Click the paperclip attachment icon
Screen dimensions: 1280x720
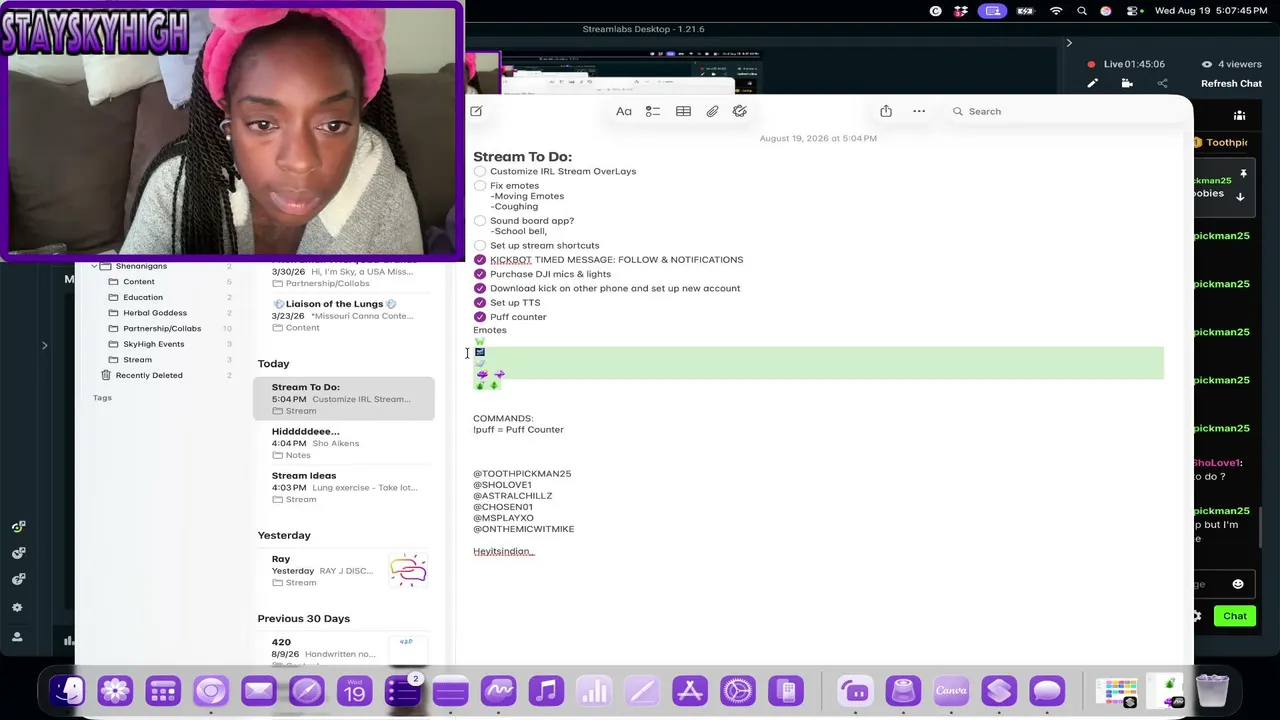[x=712, y=111]
